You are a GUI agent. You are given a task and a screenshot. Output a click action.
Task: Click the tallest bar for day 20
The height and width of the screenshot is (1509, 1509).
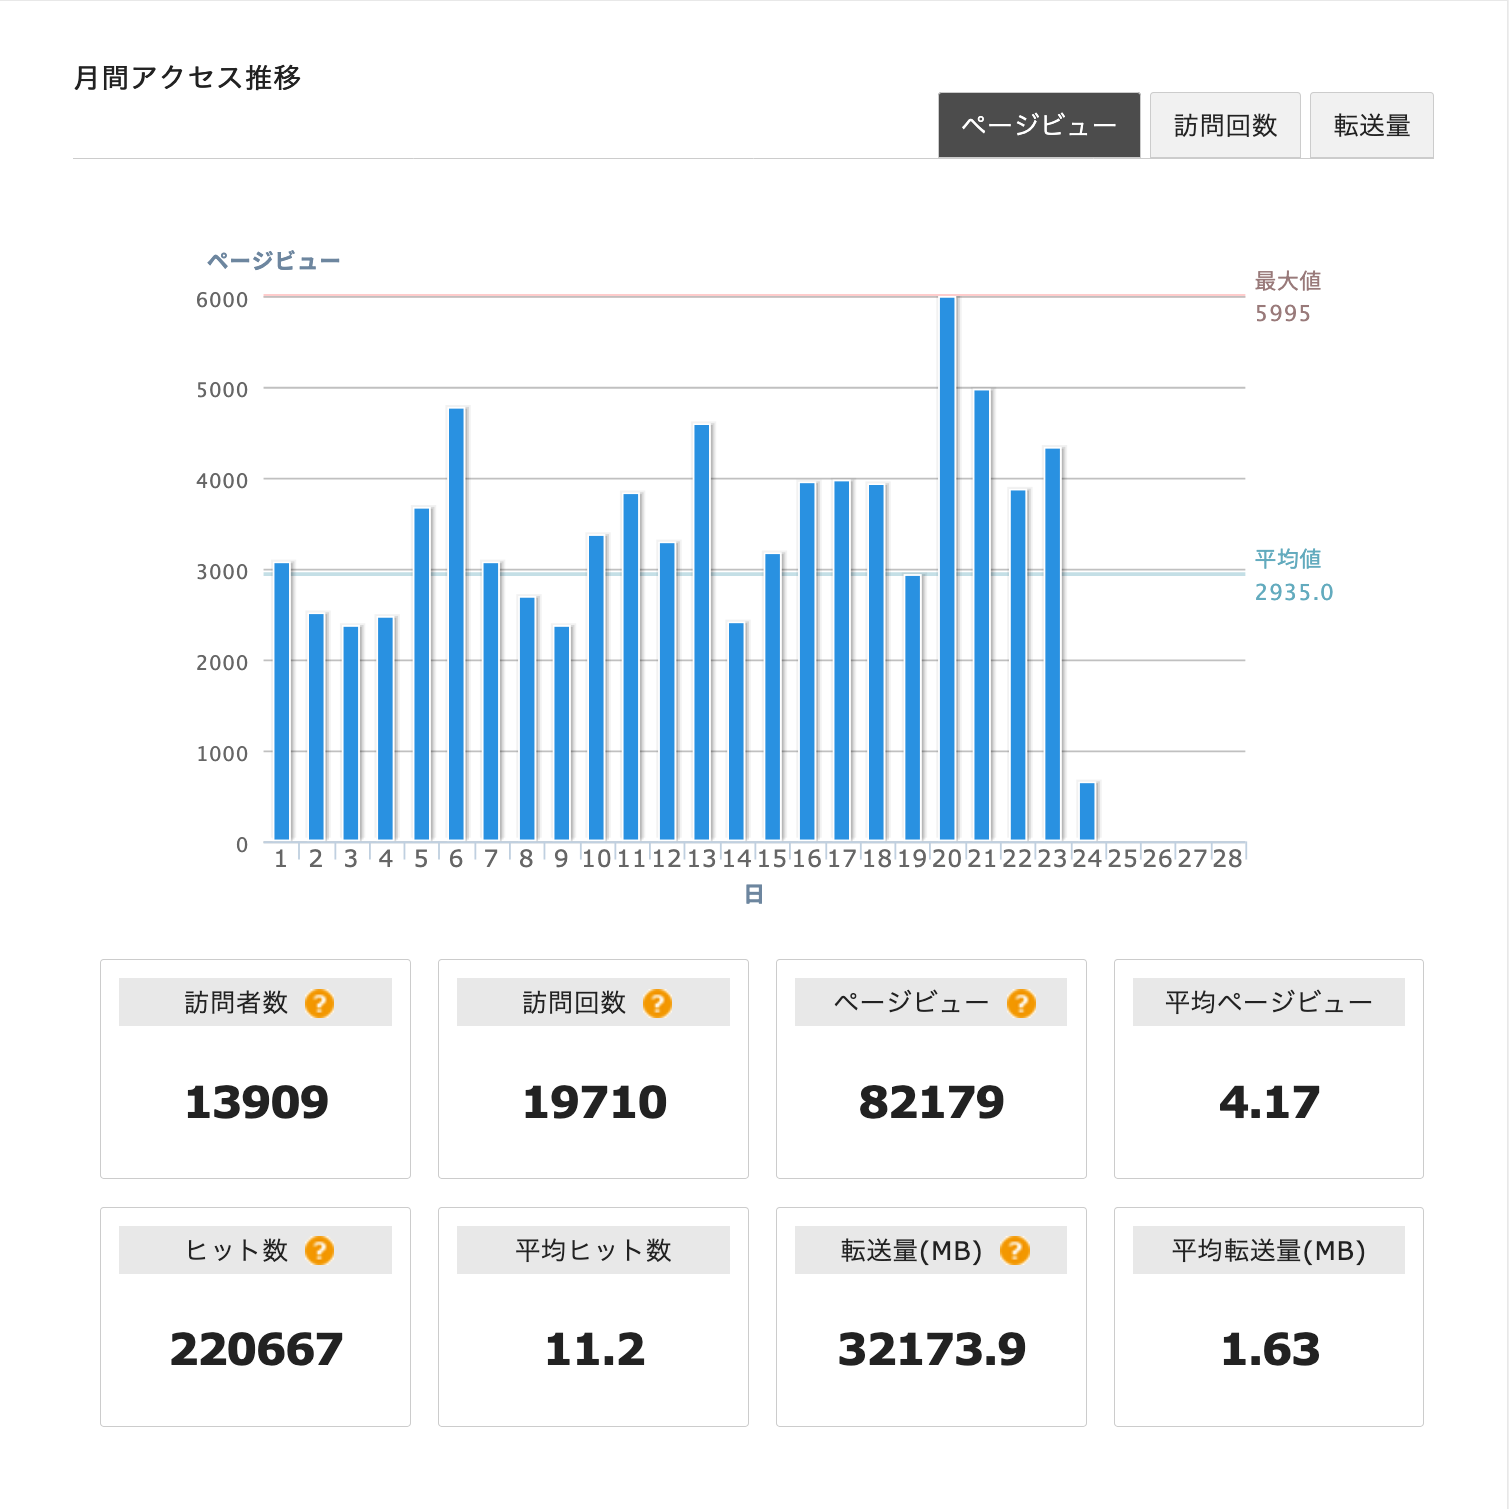pyautogui.click(x=947, y=568)
